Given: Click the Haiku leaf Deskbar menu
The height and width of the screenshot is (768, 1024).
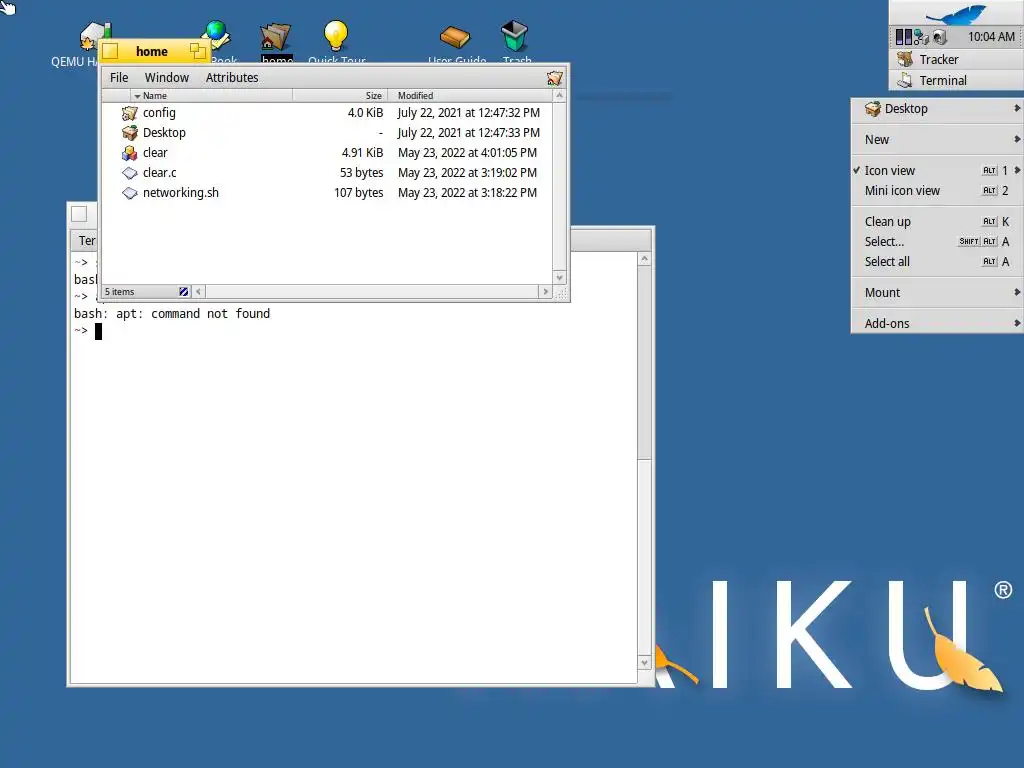Looking at the screenshot, I should [956, 13].
